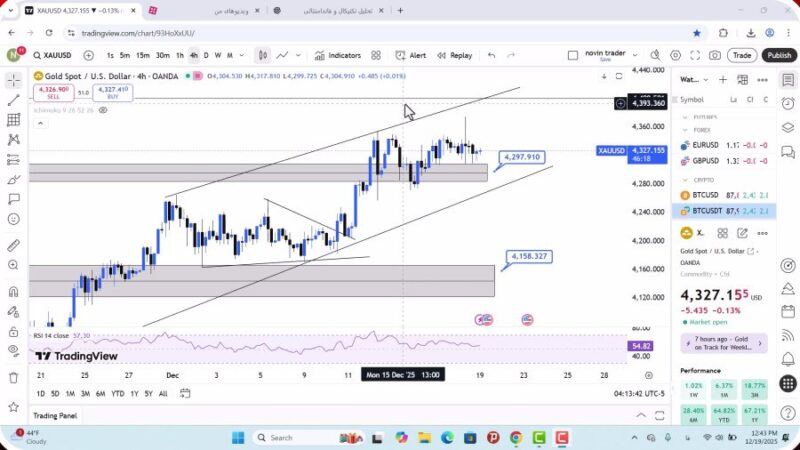
Task: Click the Publish button
Action: (x=778, y=55)
